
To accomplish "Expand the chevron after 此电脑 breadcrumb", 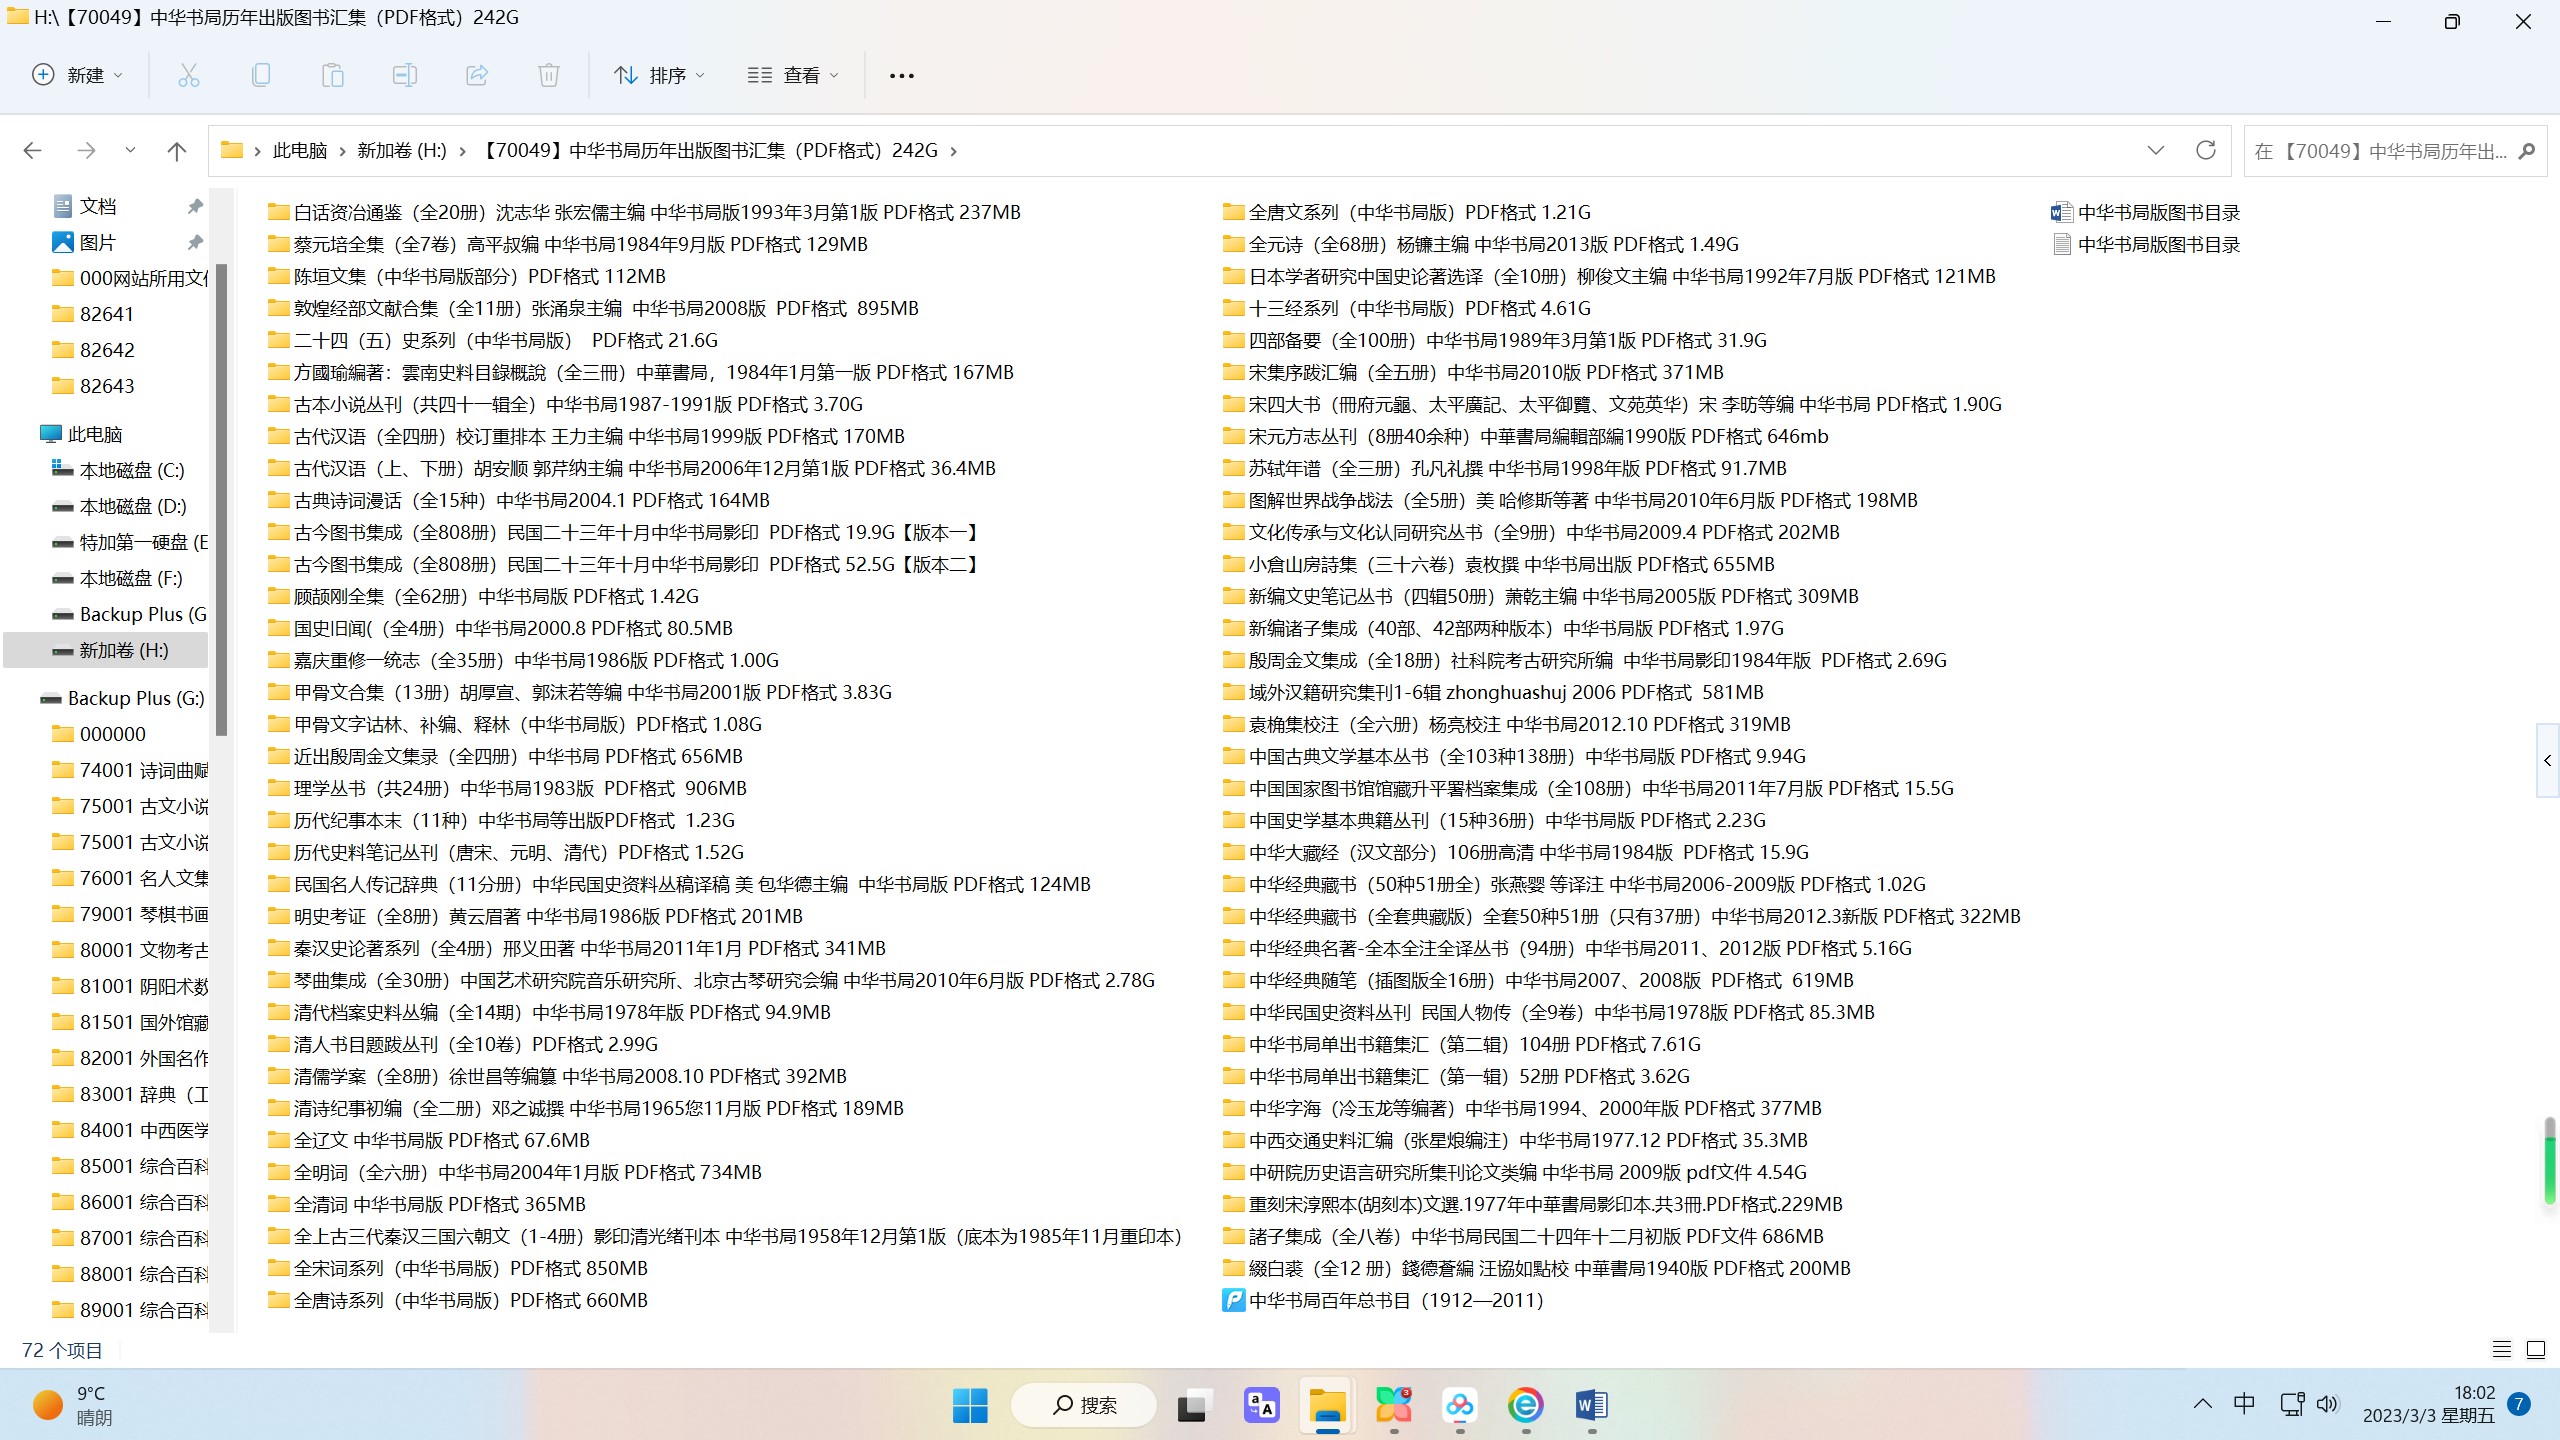I will click(x=342, y=151).
